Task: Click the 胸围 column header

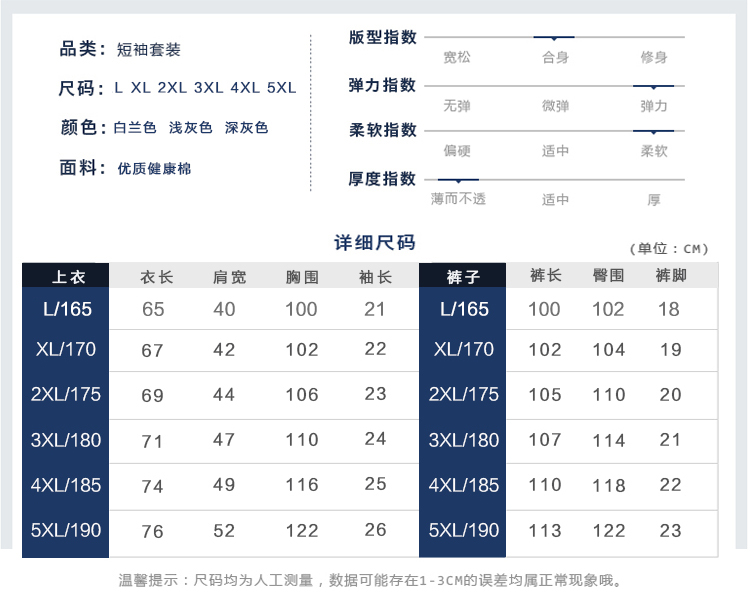Action: 302,277
